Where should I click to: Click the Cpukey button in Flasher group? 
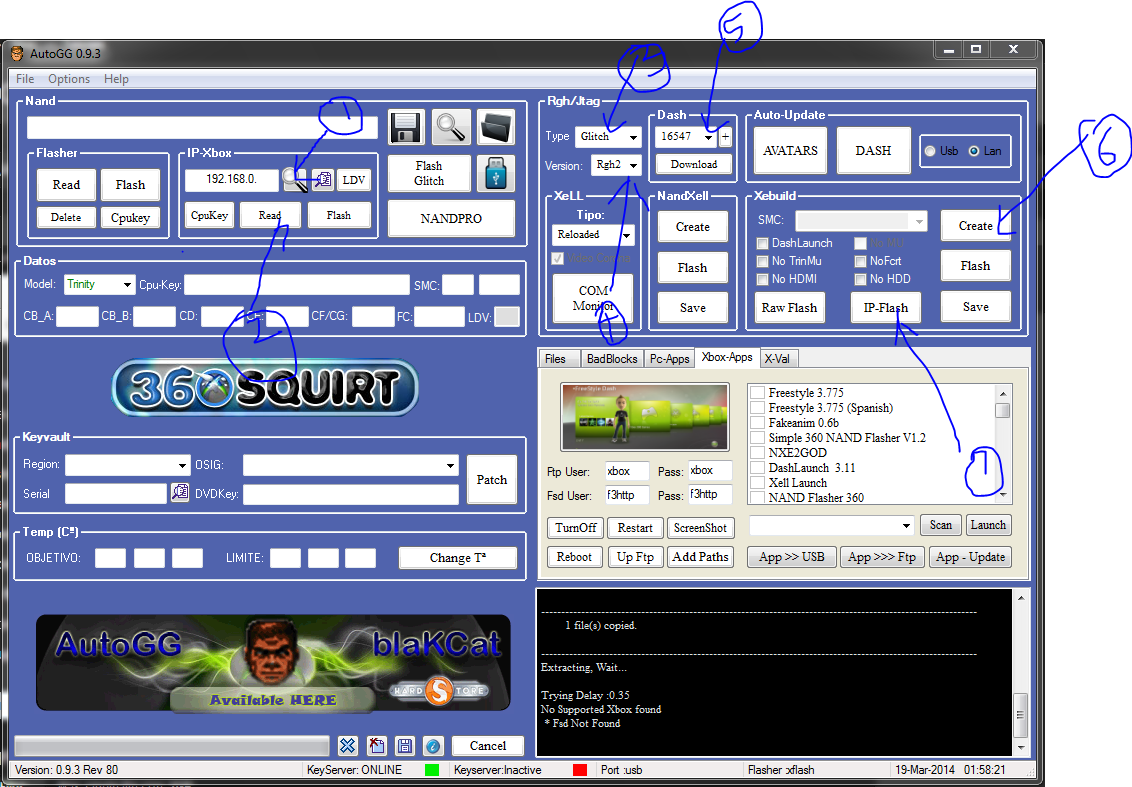click(131, 217)
